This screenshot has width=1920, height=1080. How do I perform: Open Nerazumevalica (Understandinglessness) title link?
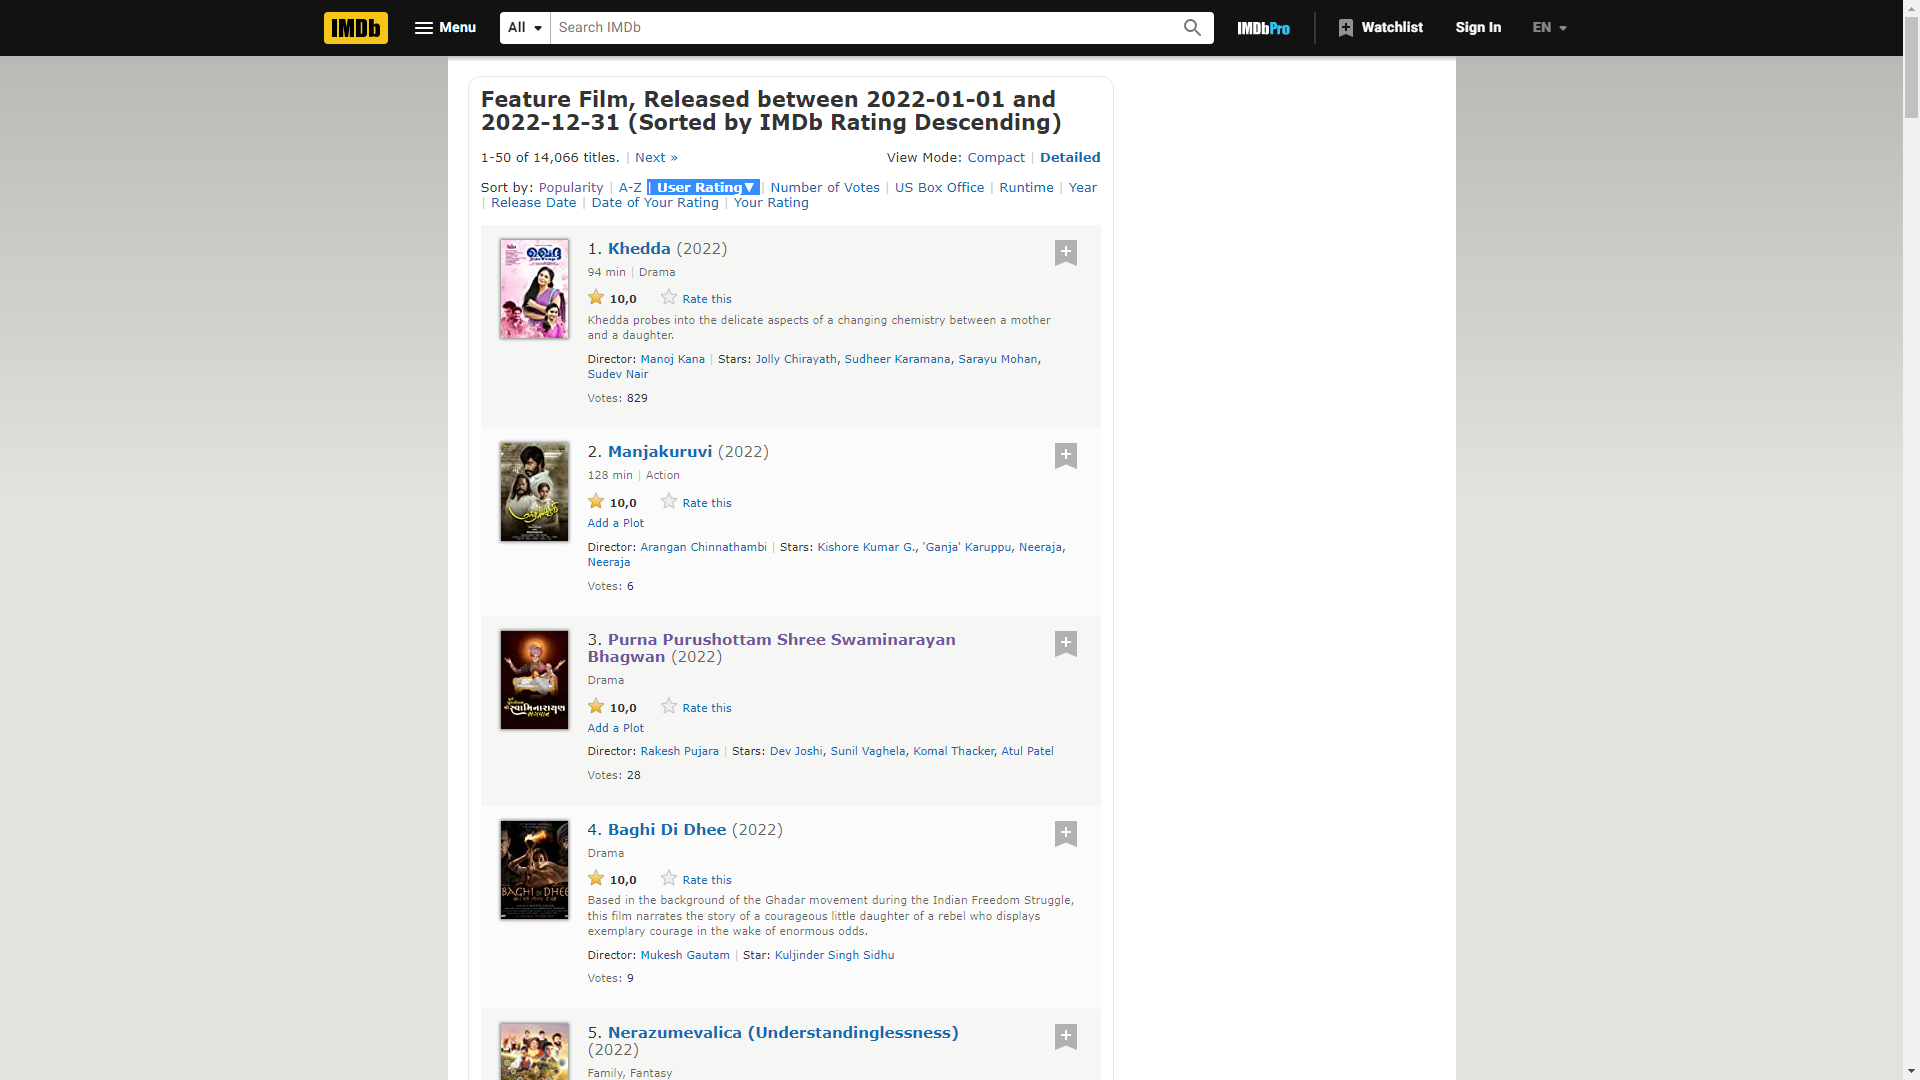coord(783,1032)
